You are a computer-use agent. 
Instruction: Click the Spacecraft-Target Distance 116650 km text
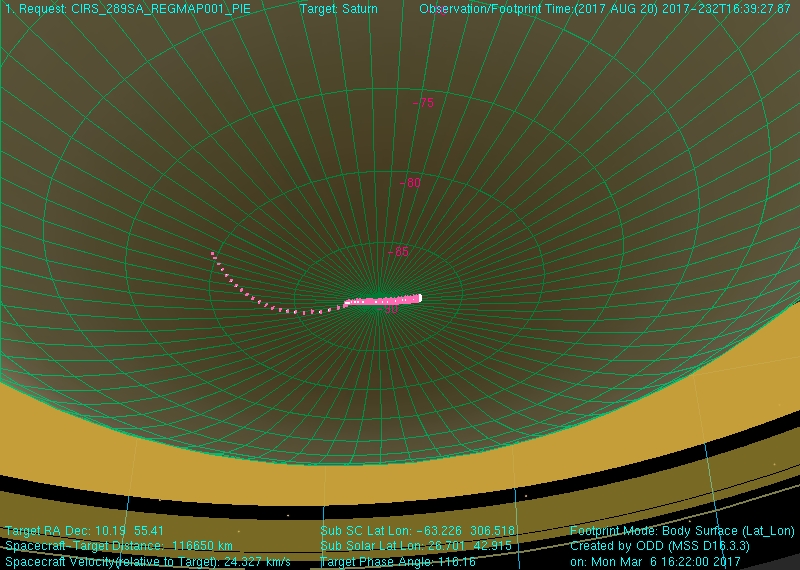[x=119, y=546]
